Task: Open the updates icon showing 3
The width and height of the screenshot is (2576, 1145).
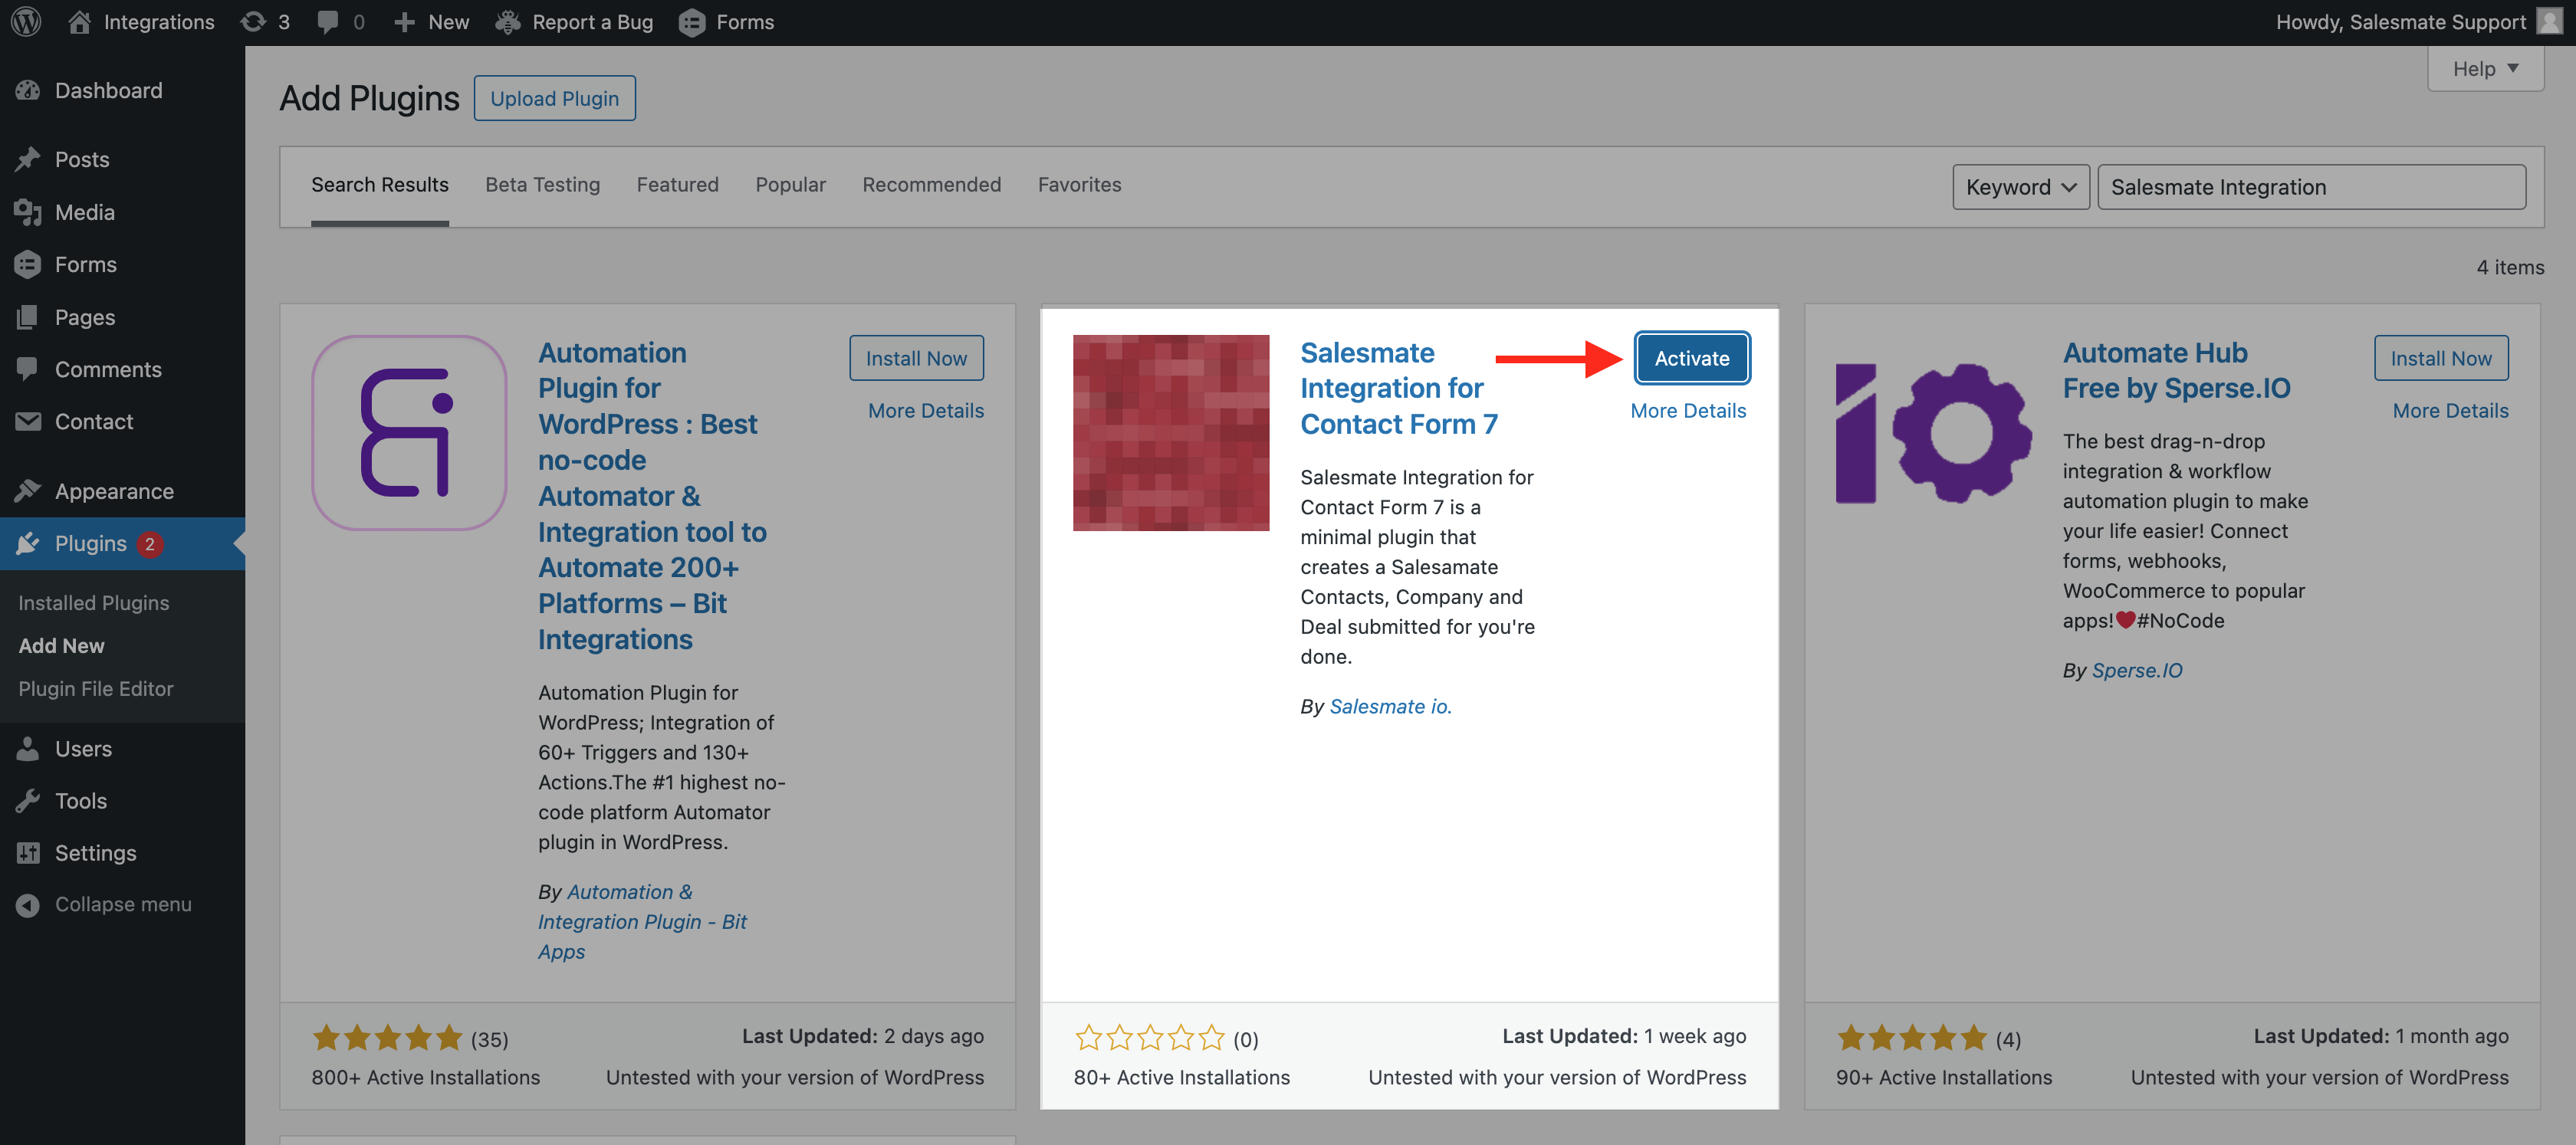Action: [253, 22]
